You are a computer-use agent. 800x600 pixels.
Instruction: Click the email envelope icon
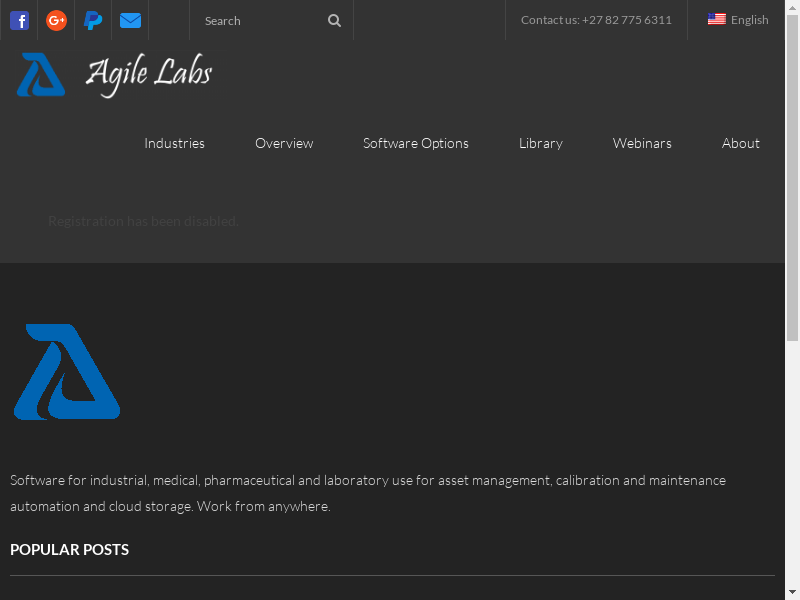[130, 20]
